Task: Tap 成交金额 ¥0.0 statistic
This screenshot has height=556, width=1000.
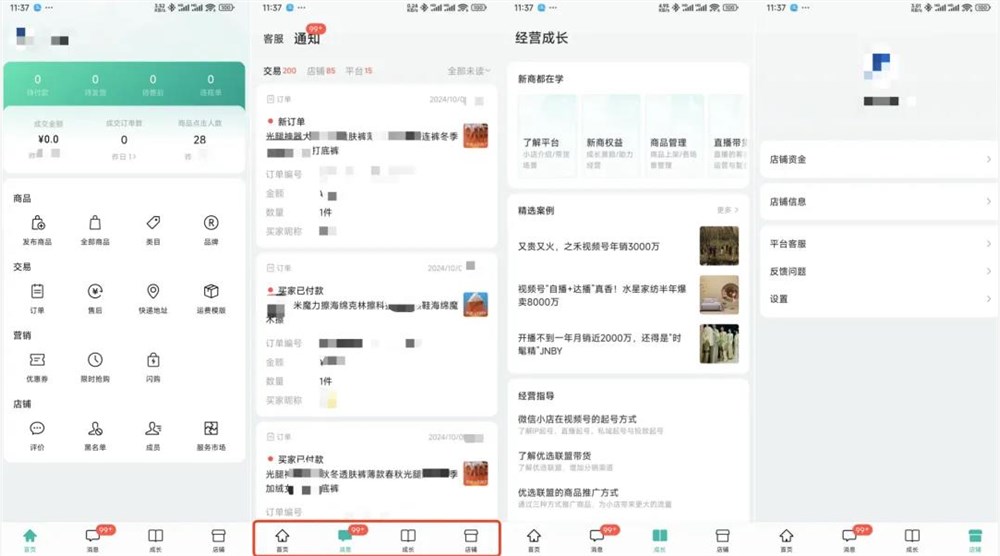Action: tap(48, 139)
